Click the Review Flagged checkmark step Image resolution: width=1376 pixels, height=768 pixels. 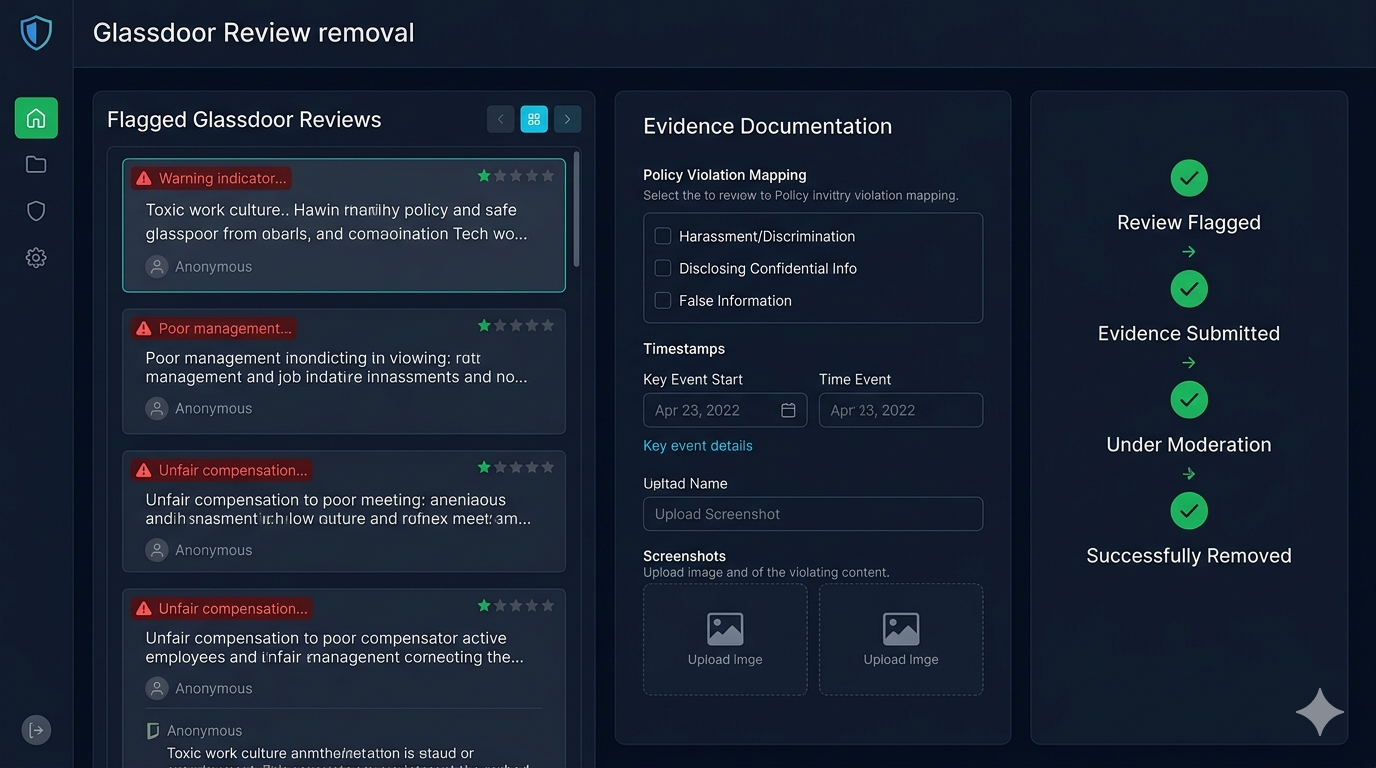coord(1189,178)
